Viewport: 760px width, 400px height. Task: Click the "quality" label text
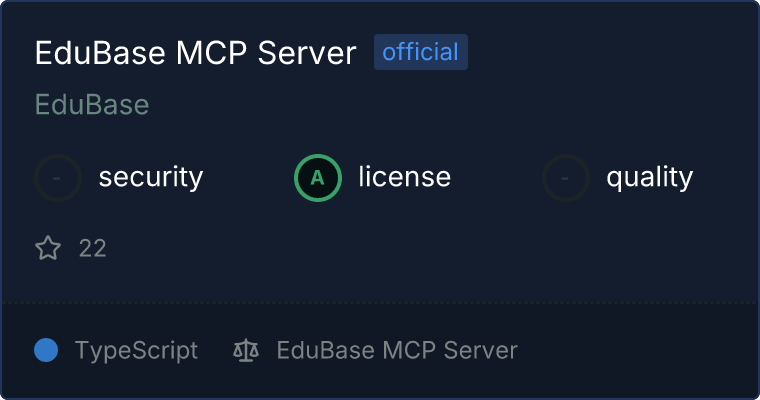(650, 177)
